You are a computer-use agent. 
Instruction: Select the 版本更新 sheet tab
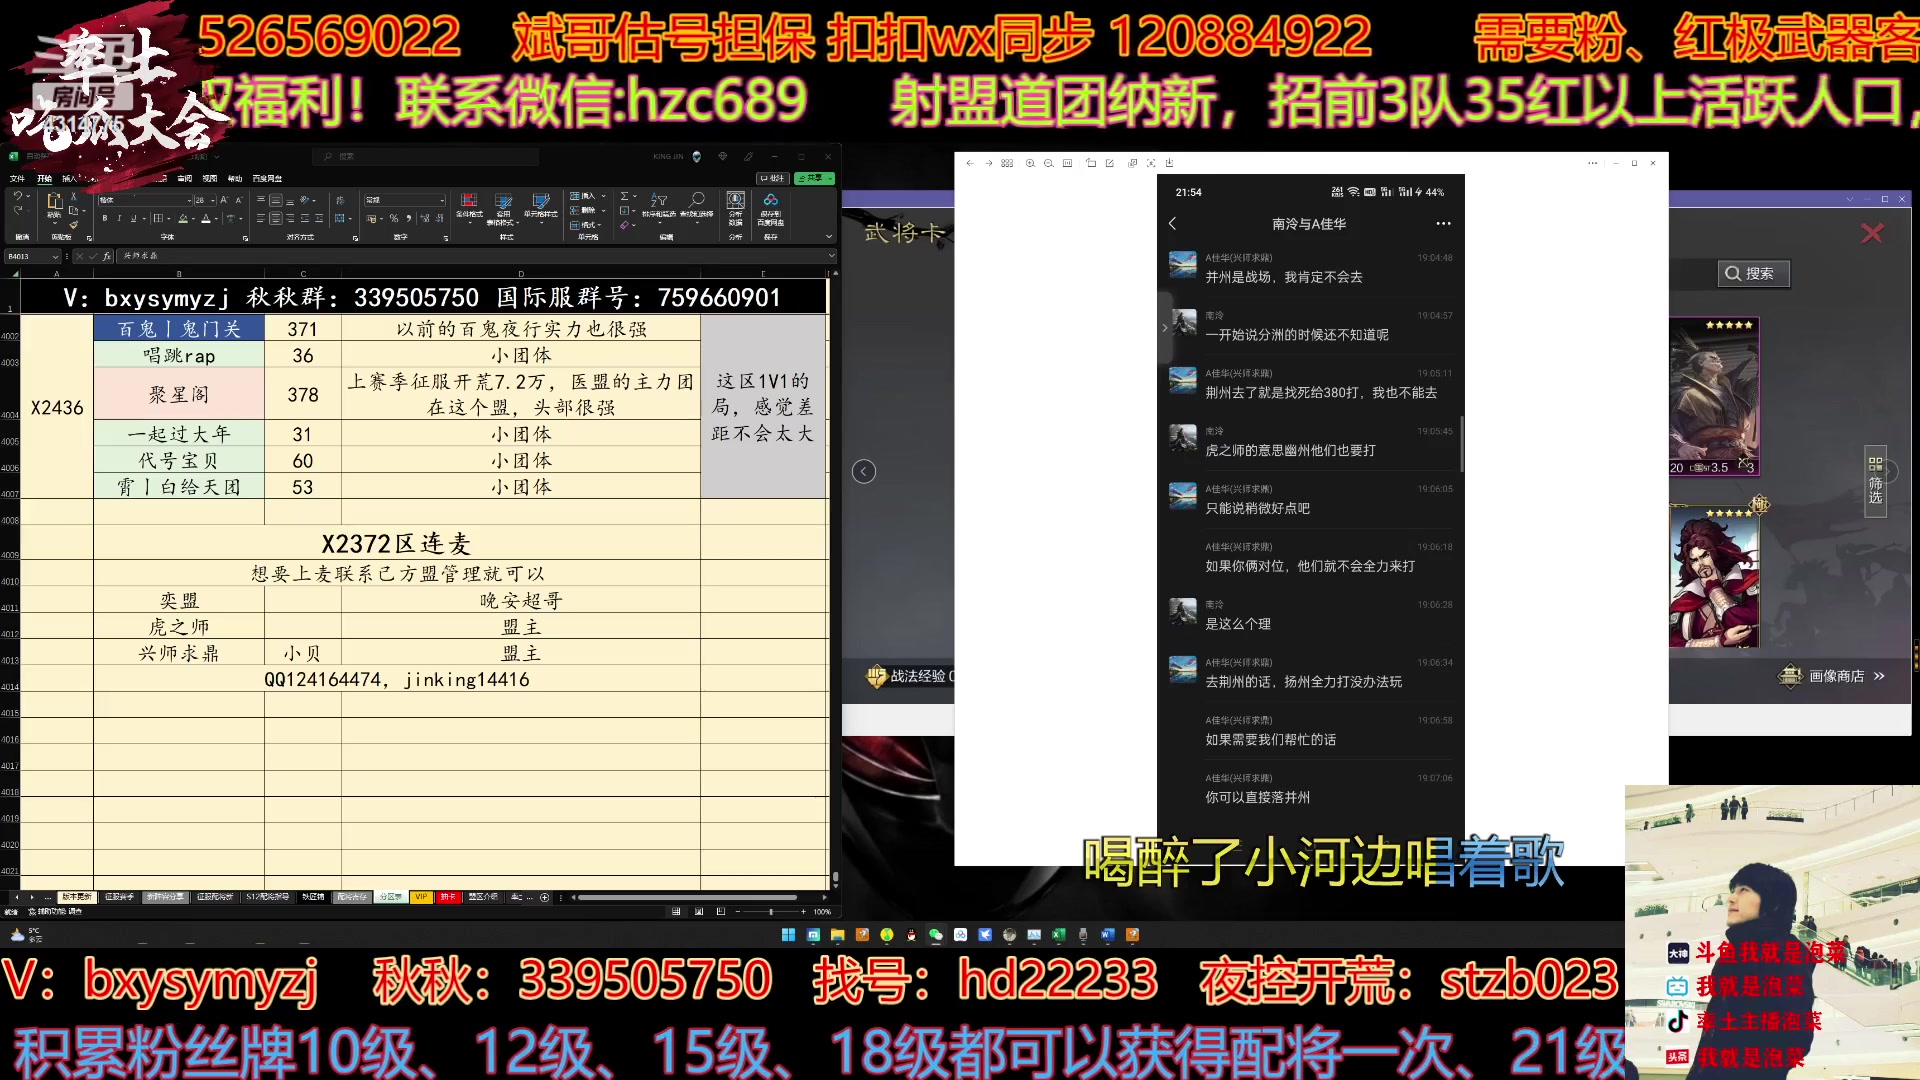click(77, 897)
